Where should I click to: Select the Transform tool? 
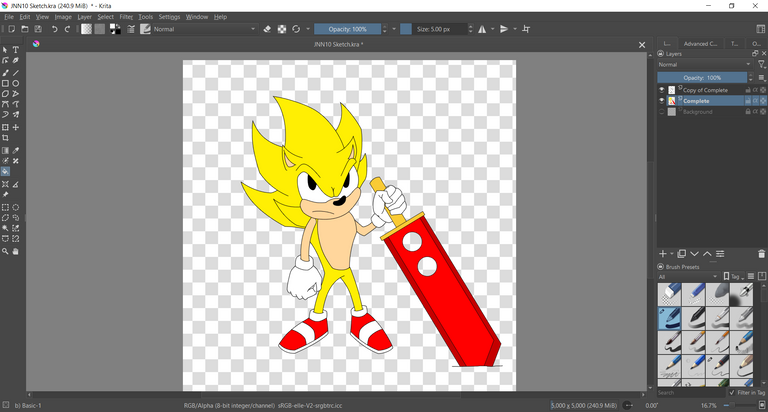tap(5, 127)
